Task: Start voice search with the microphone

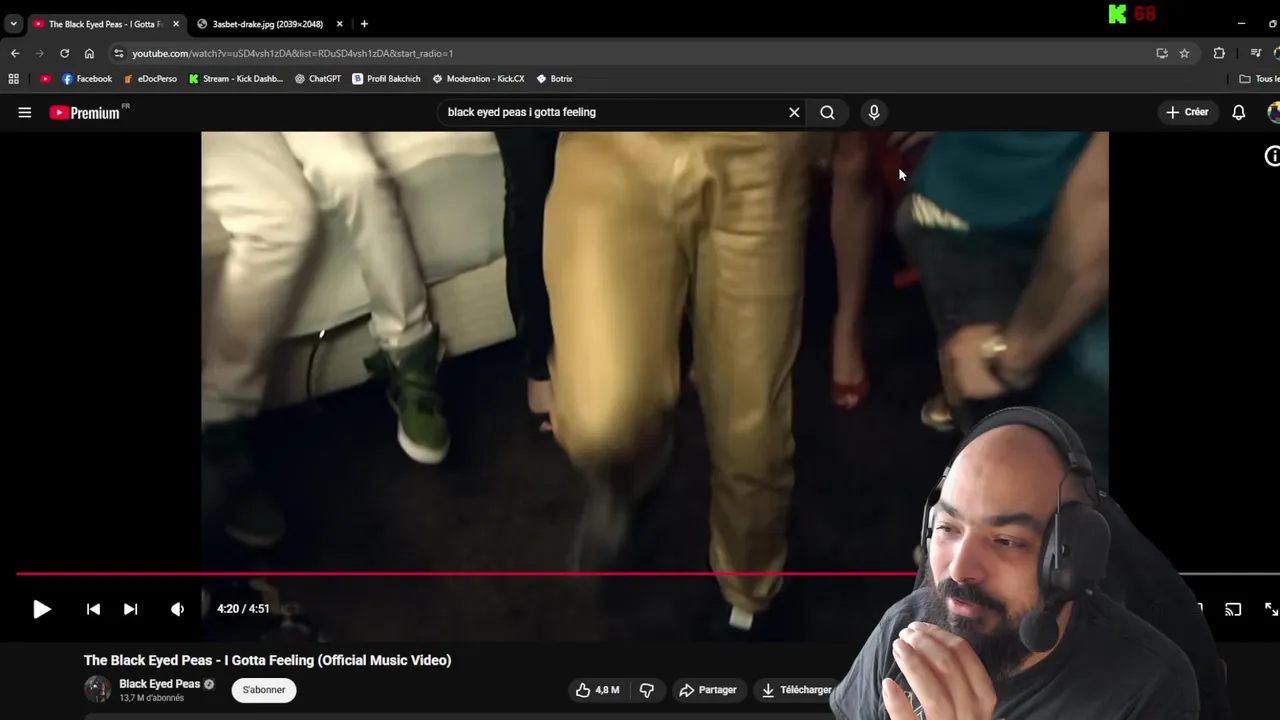Action: pos(874,112)
